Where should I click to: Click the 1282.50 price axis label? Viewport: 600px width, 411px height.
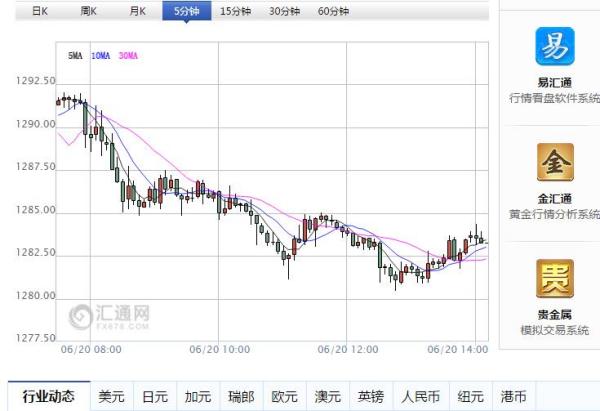click(x=36, y=253)
